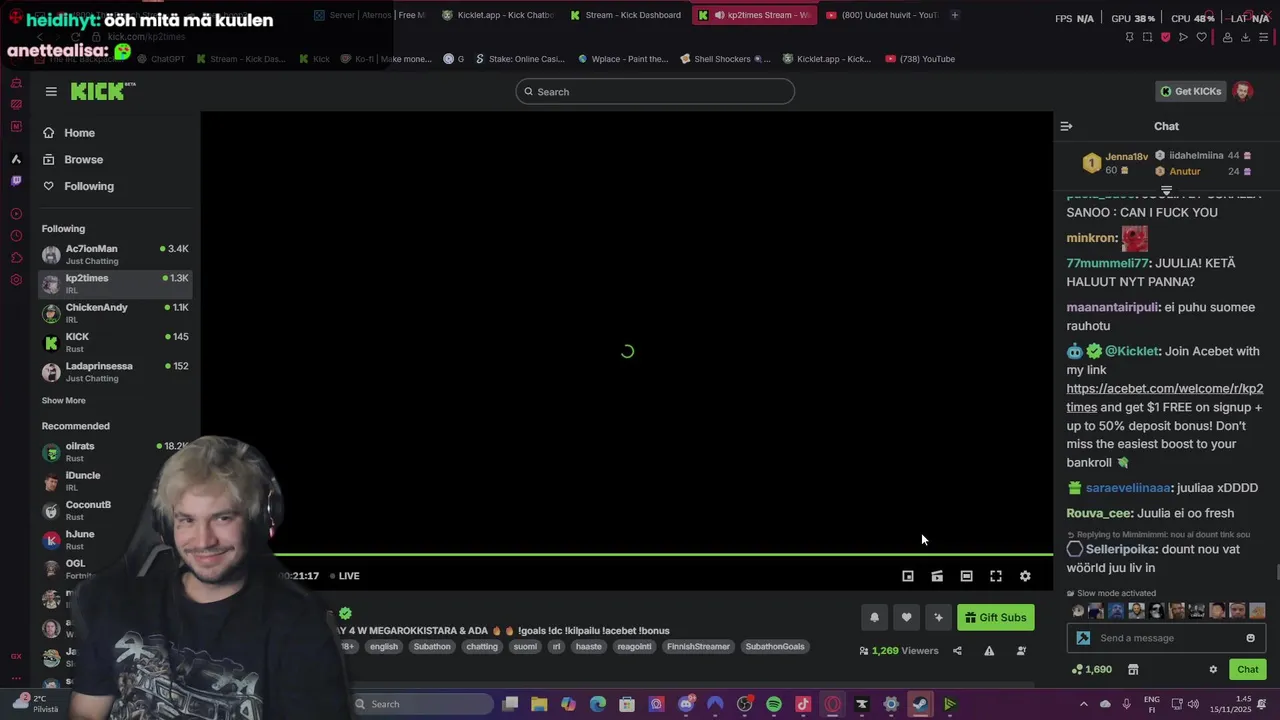
Task: Open the KICKs shop icon
Action: [x=1133, y=669]
